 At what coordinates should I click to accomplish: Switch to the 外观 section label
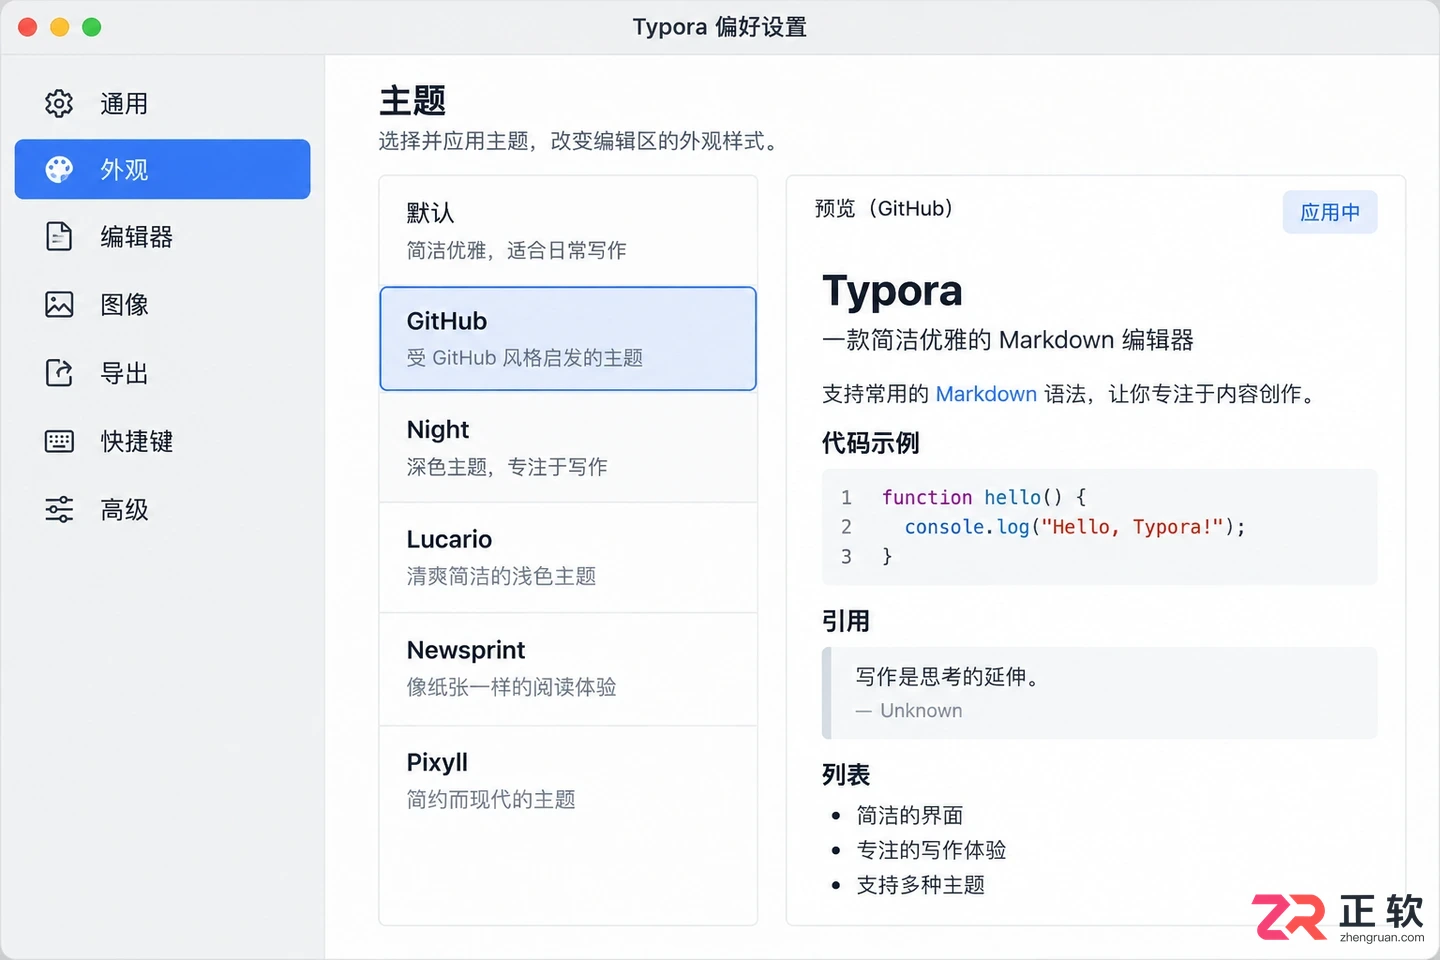pyautogui.click(x=124, y=170)
